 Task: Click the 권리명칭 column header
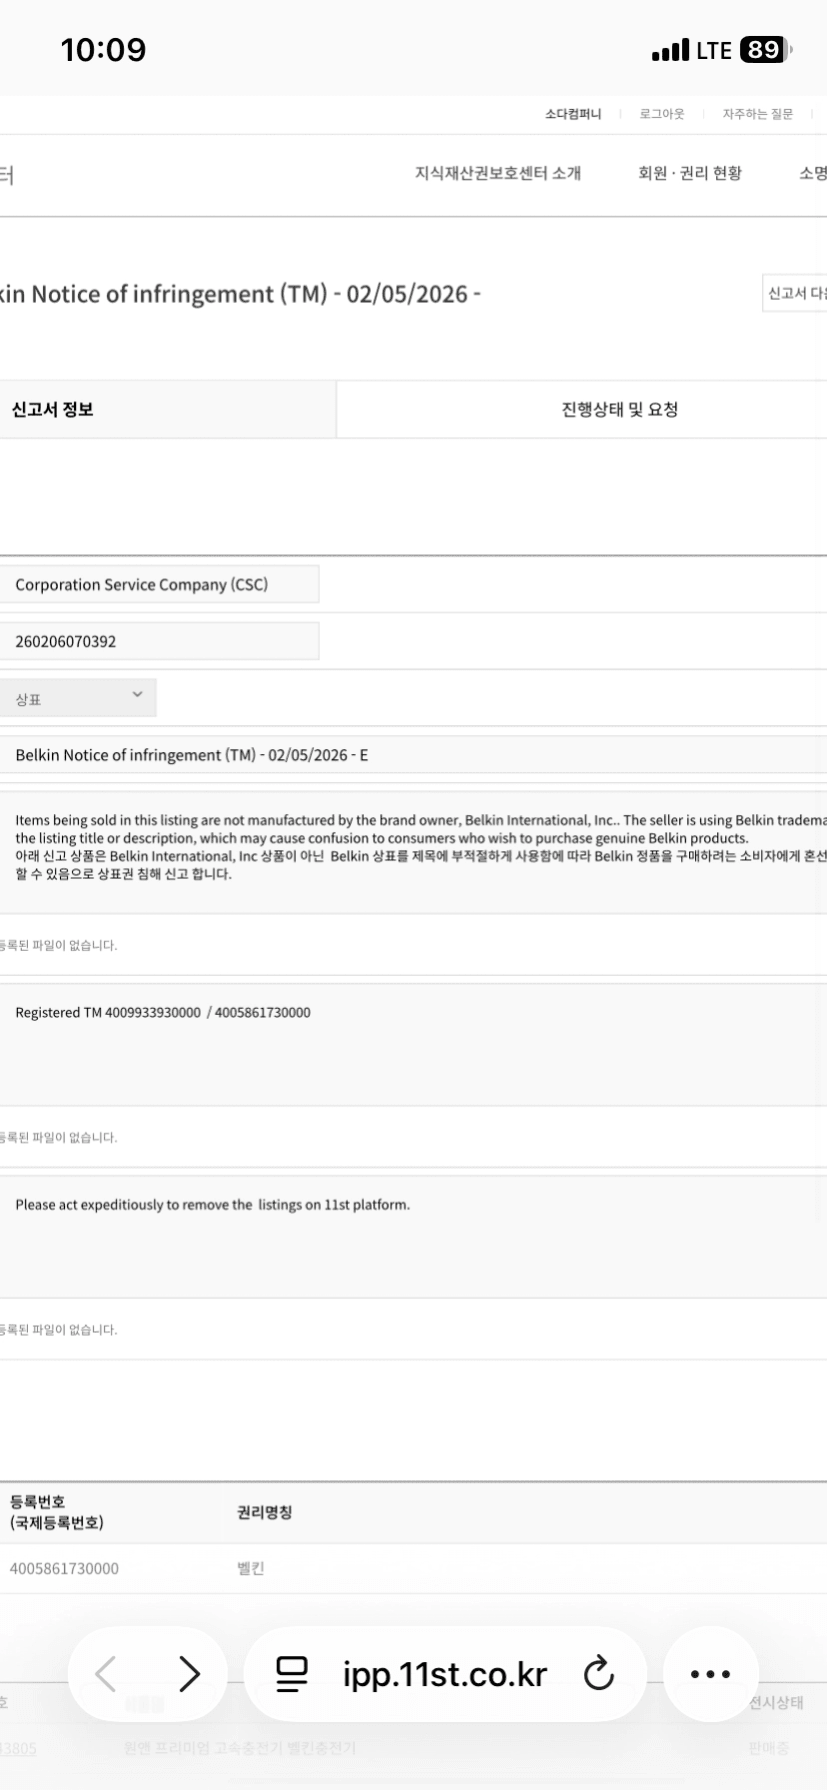click(264, 1512)
